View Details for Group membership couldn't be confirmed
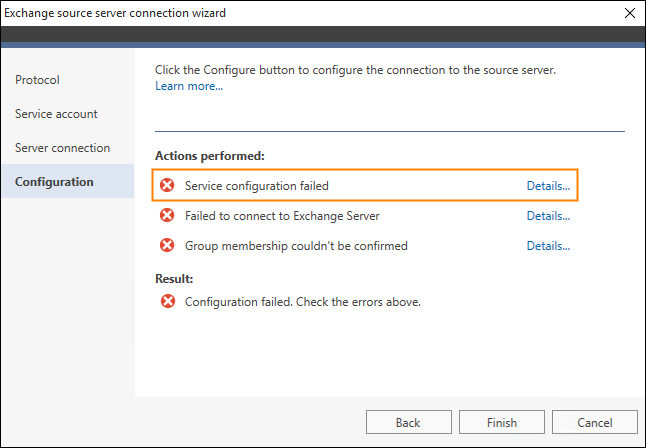Viewport: 646px width, 448px height. 548,246
